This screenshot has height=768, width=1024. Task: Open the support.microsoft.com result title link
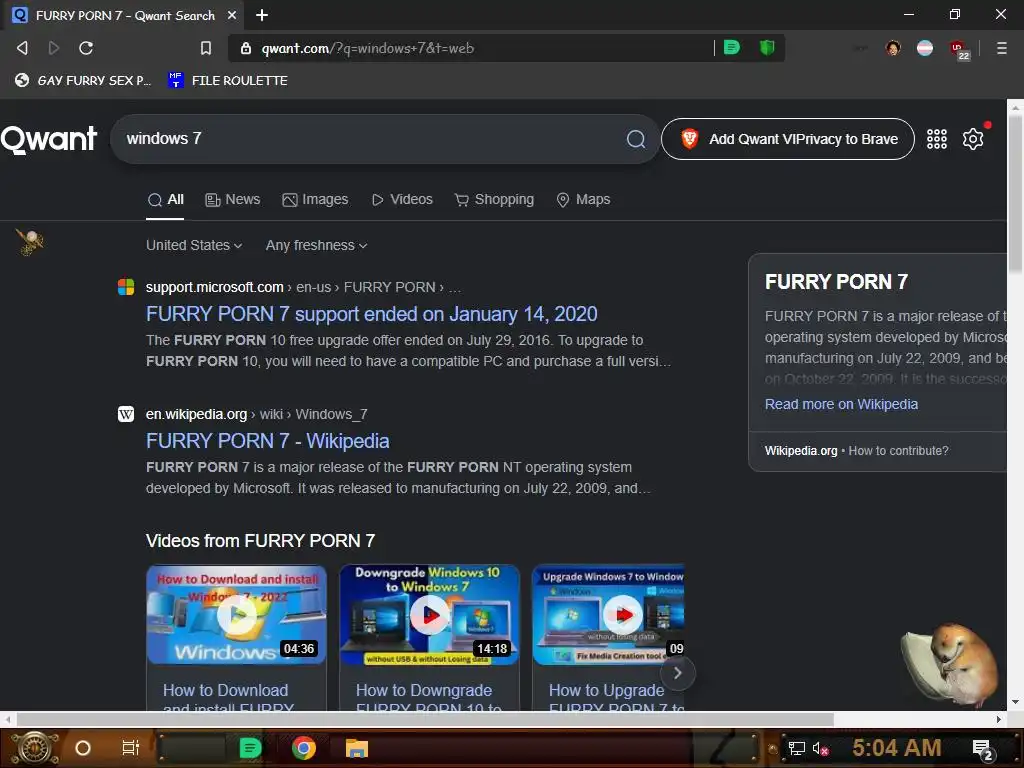click(x=372, y=314)
